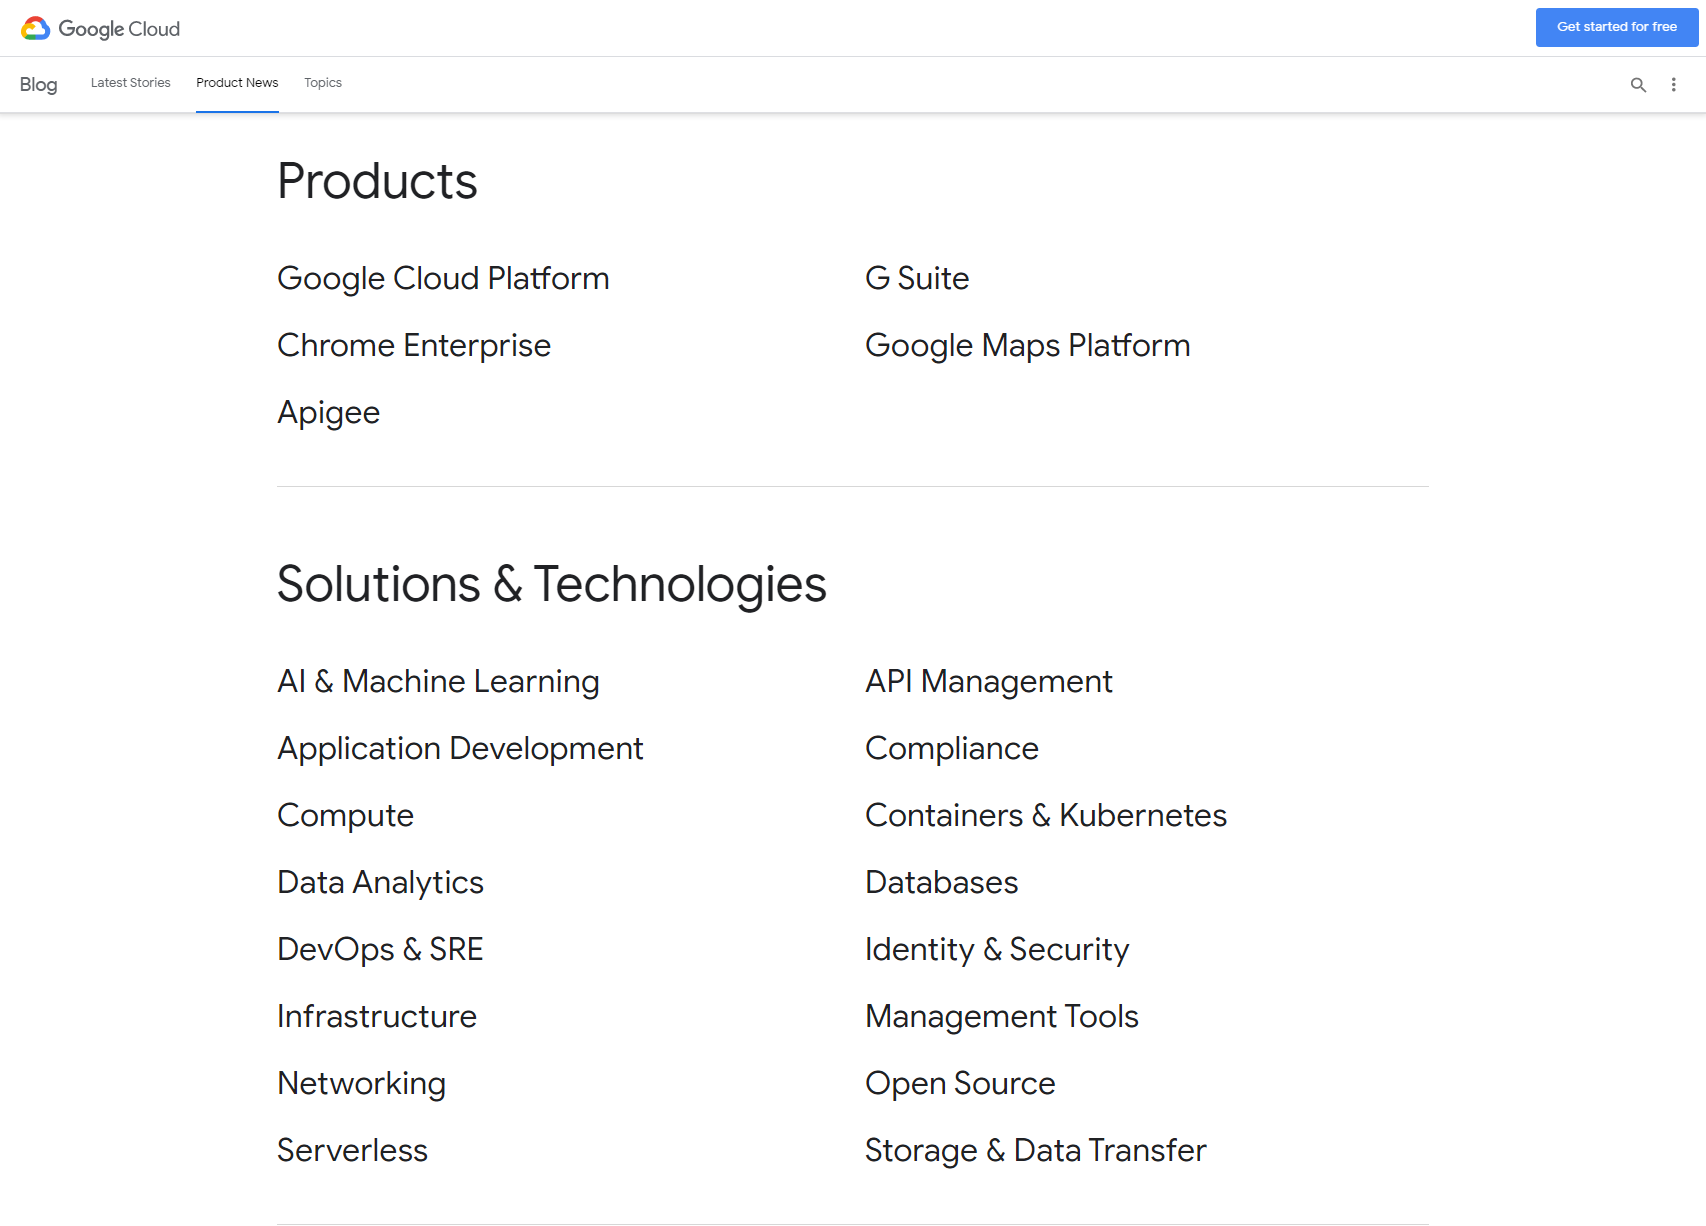The image size is (1706, 1226).
Task: Click the Apigee product link
Action: [x=328, y=412]
